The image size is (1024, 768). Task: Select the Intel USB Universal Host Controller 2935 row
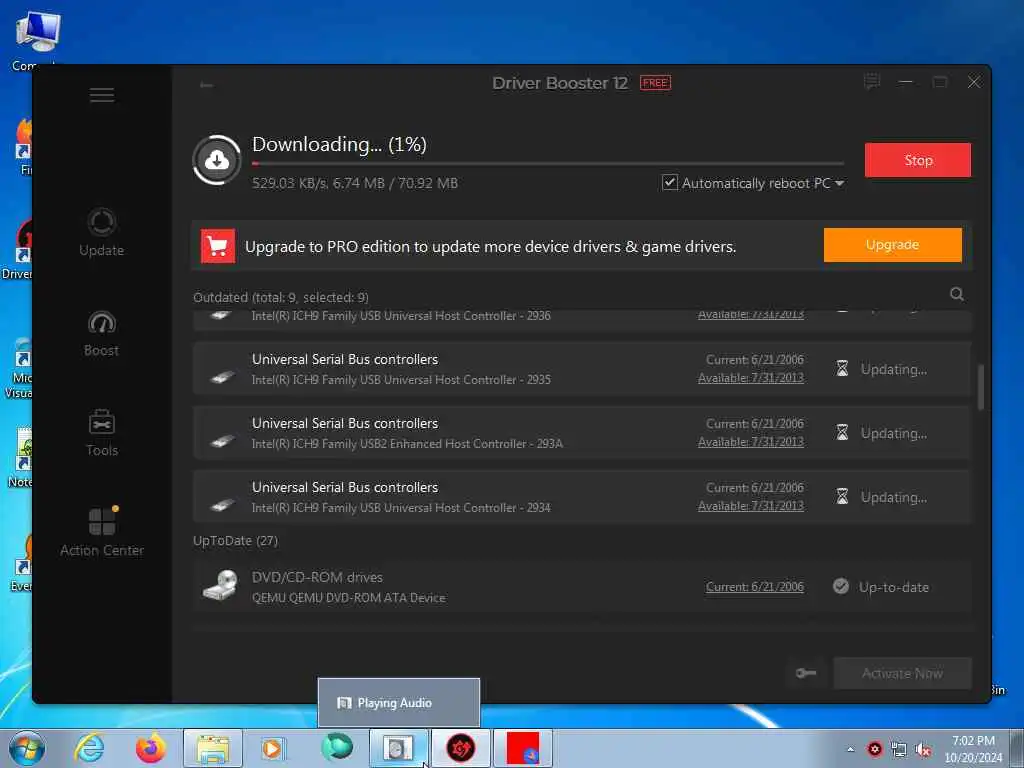(582, 369)
